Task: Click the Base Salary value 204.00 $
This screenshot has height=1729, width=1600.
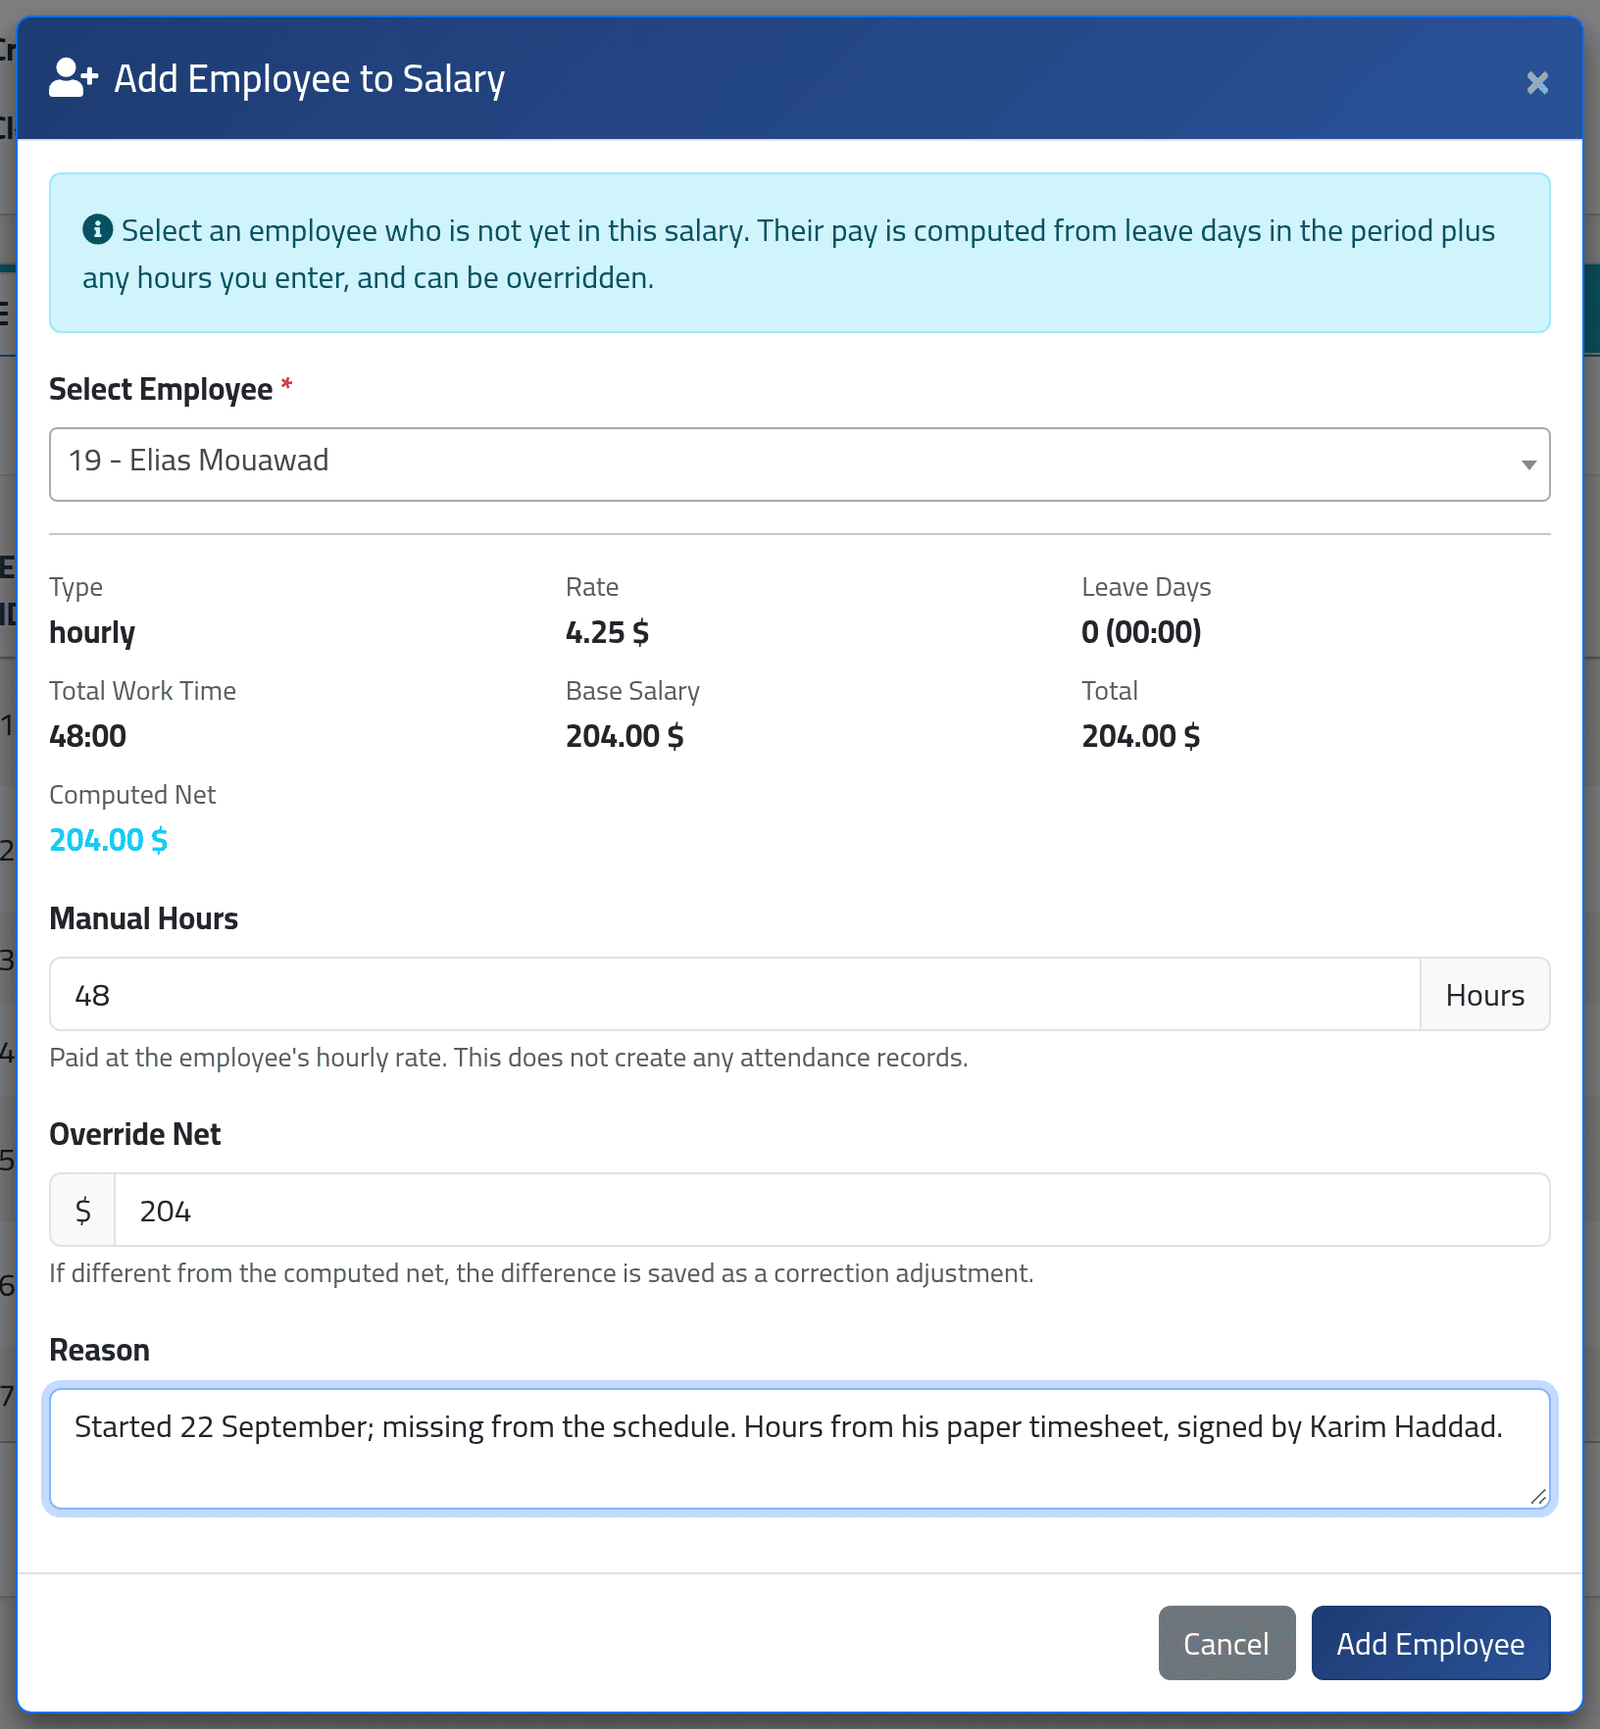Action: [x=624, y=735]
